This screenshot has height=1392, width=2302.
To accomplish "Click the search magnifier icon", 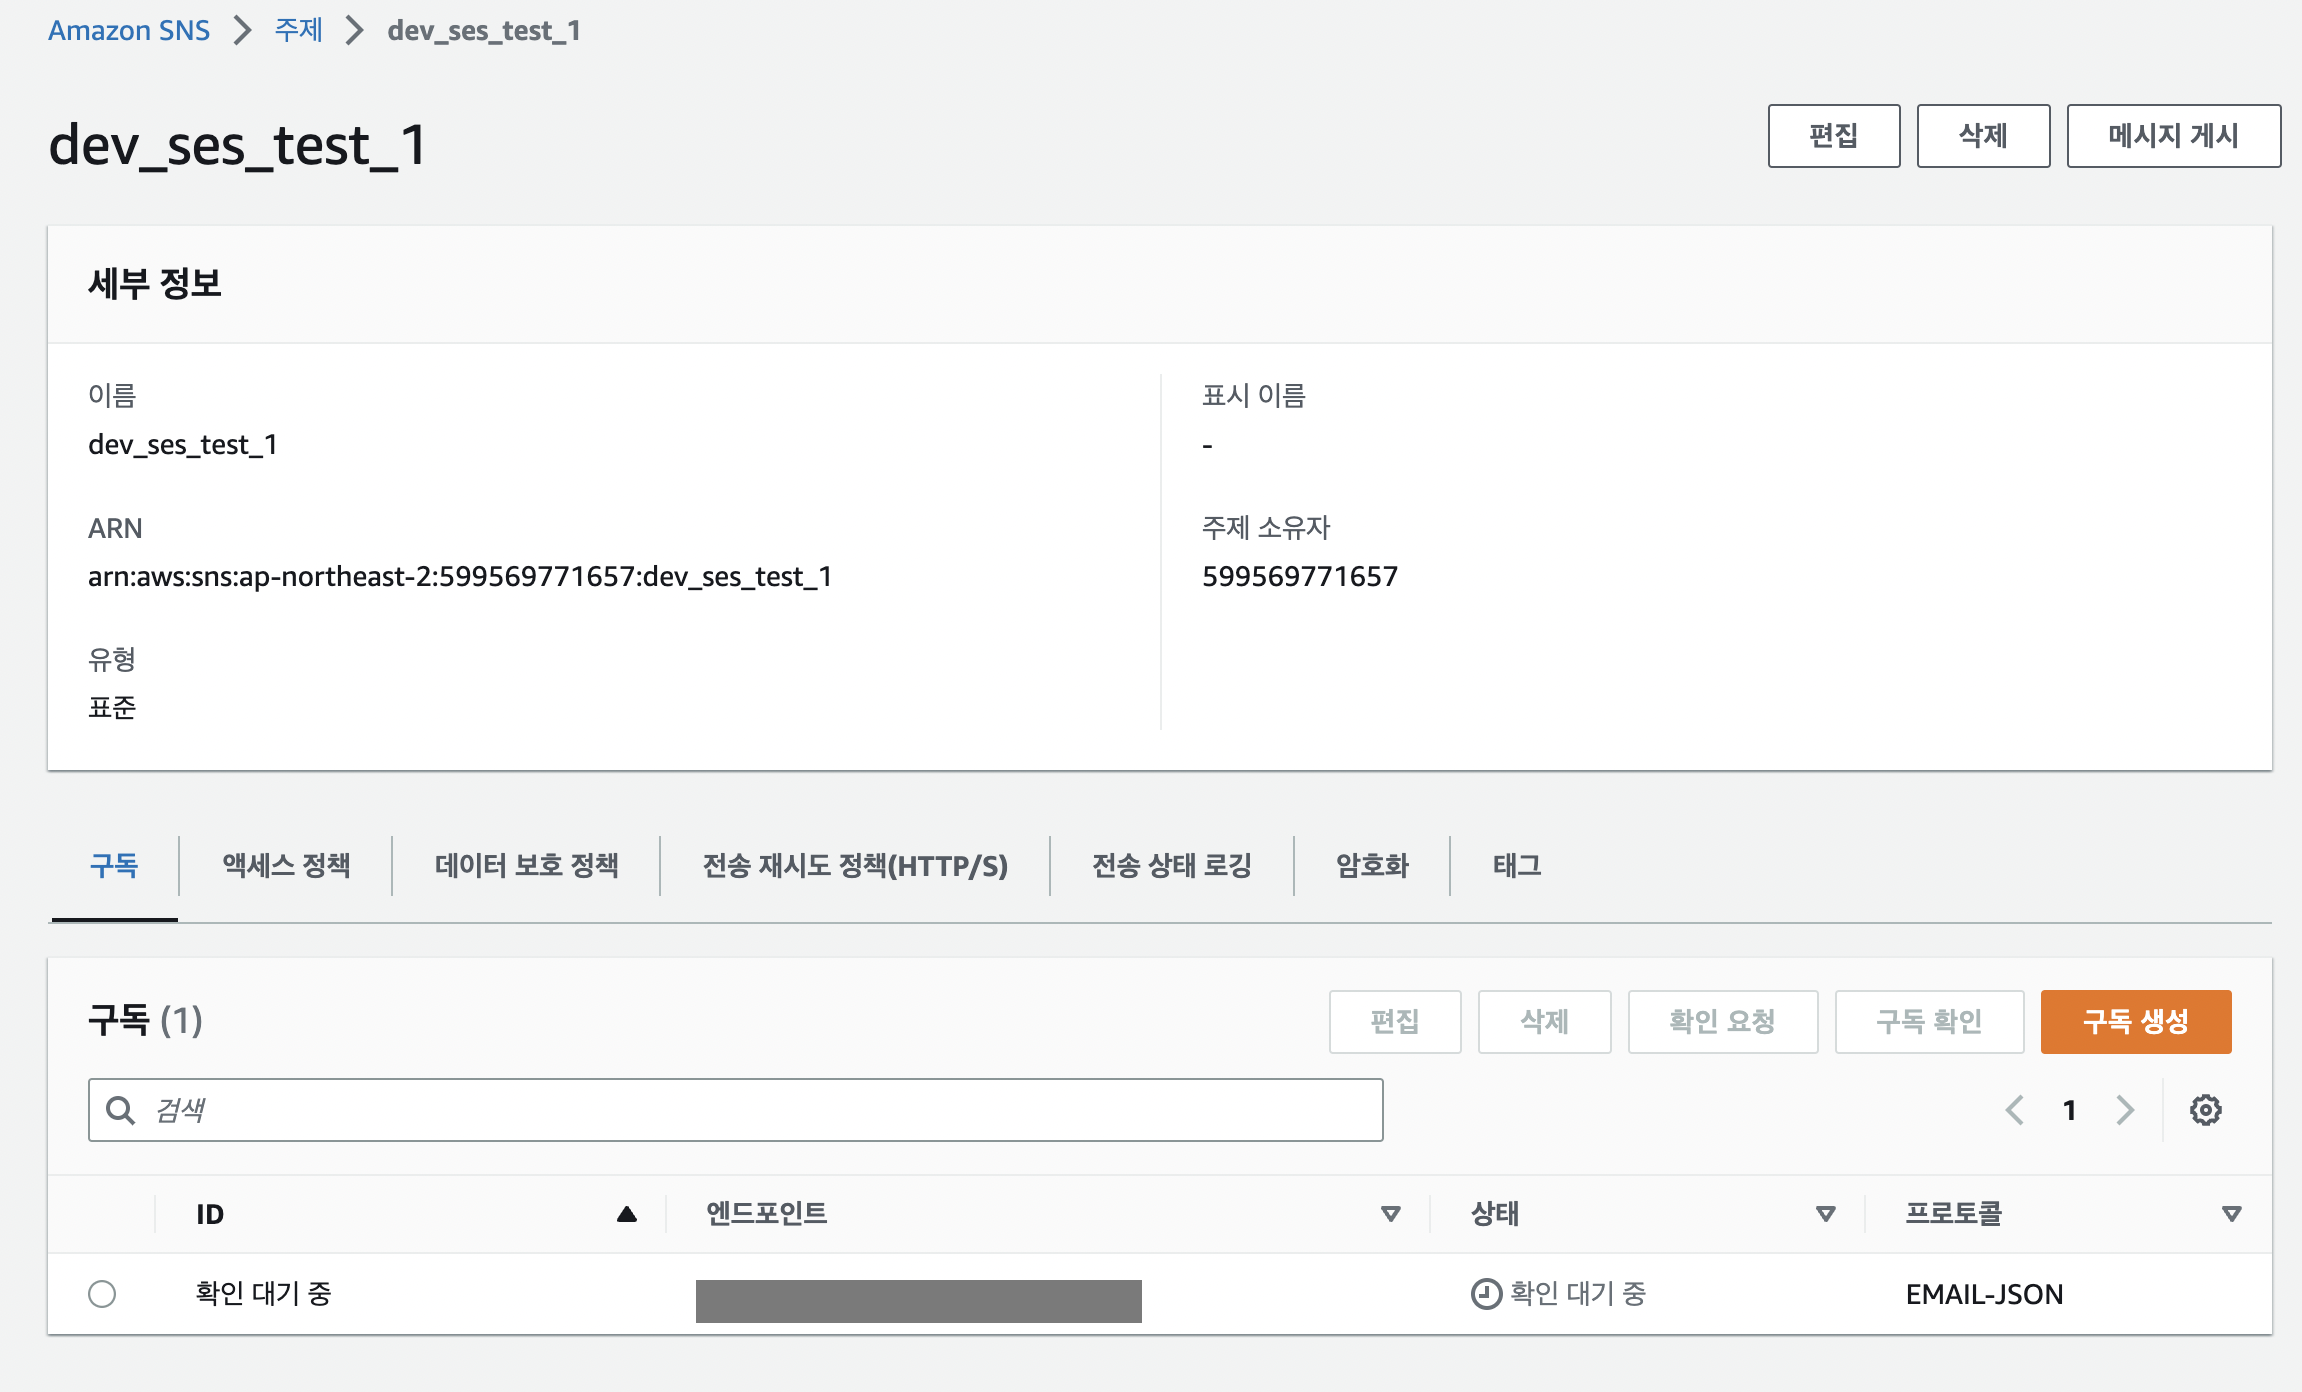I will coord(121,1110).
